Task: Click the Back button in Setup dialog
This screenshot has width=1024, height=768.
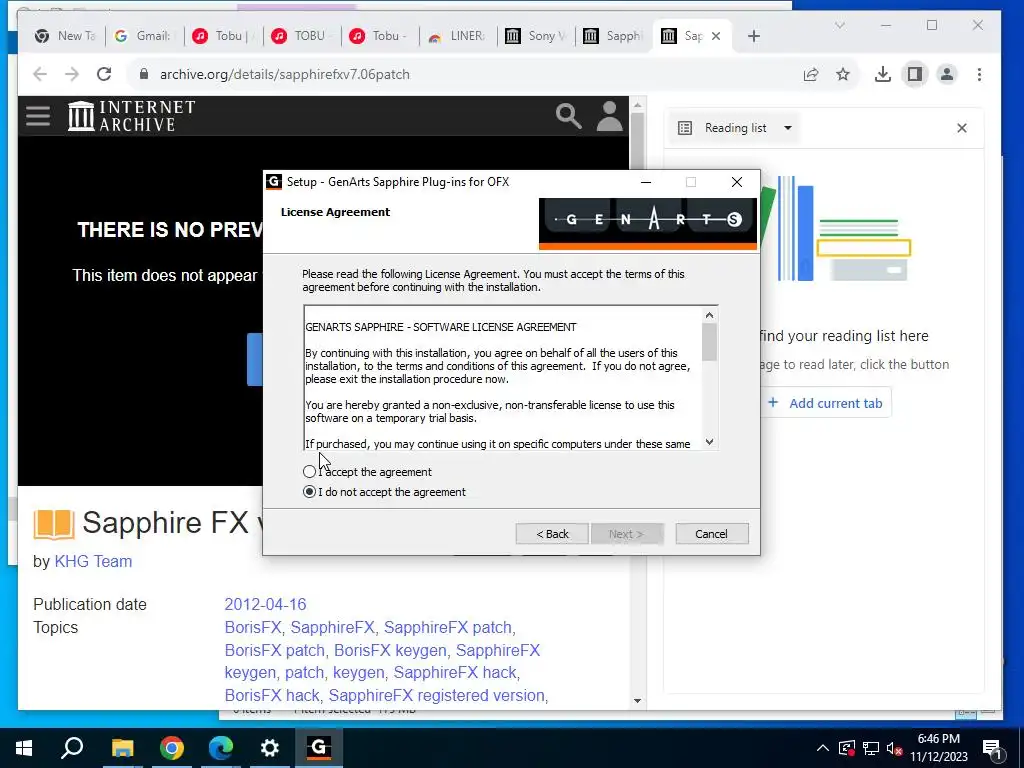Action: [x=552, y=534]
